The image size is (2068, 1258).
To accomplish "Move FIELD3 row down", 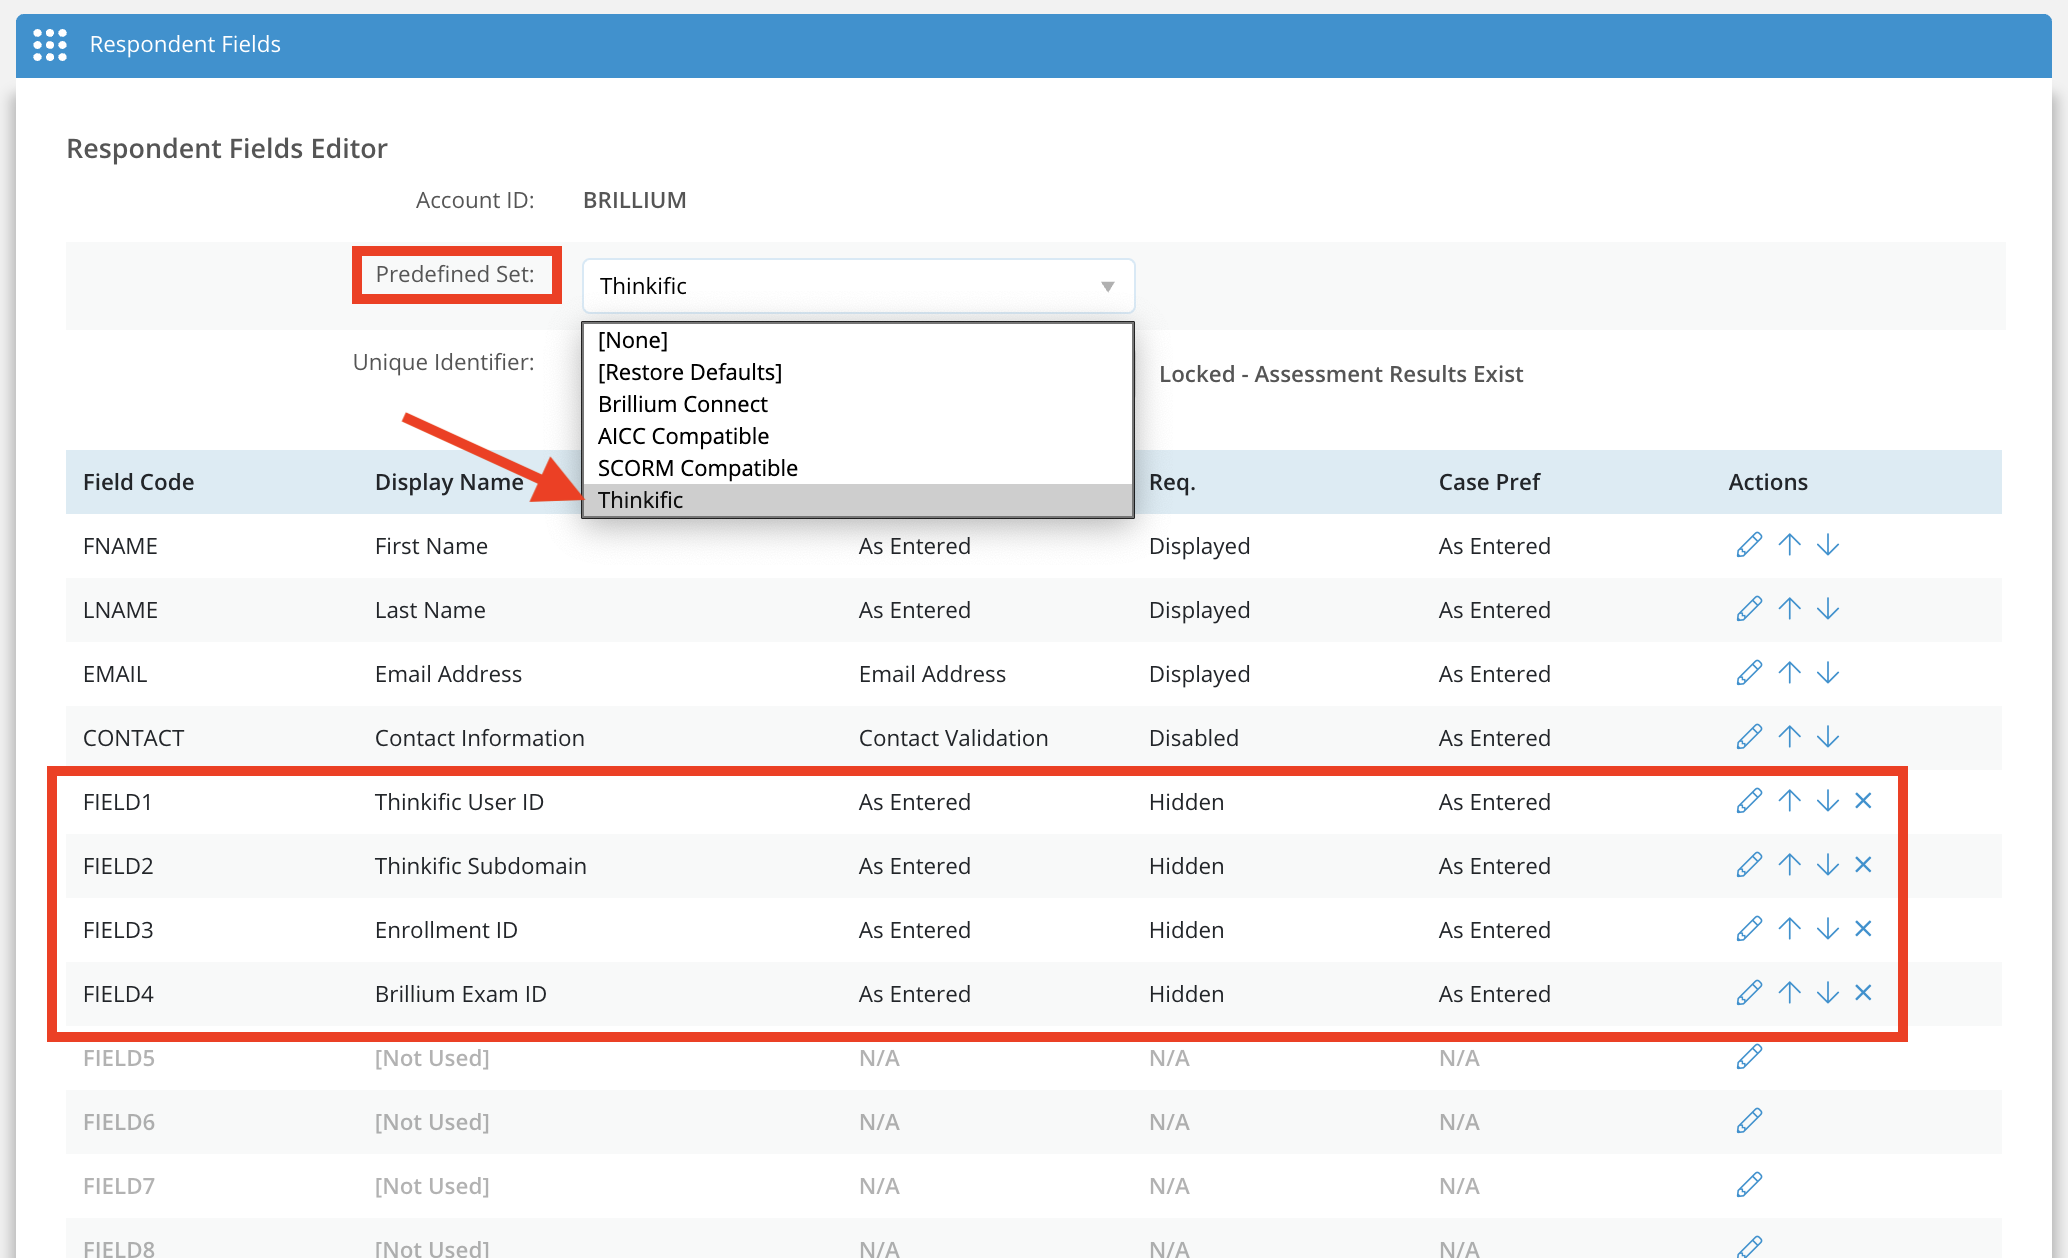I will click(1828, 929).
